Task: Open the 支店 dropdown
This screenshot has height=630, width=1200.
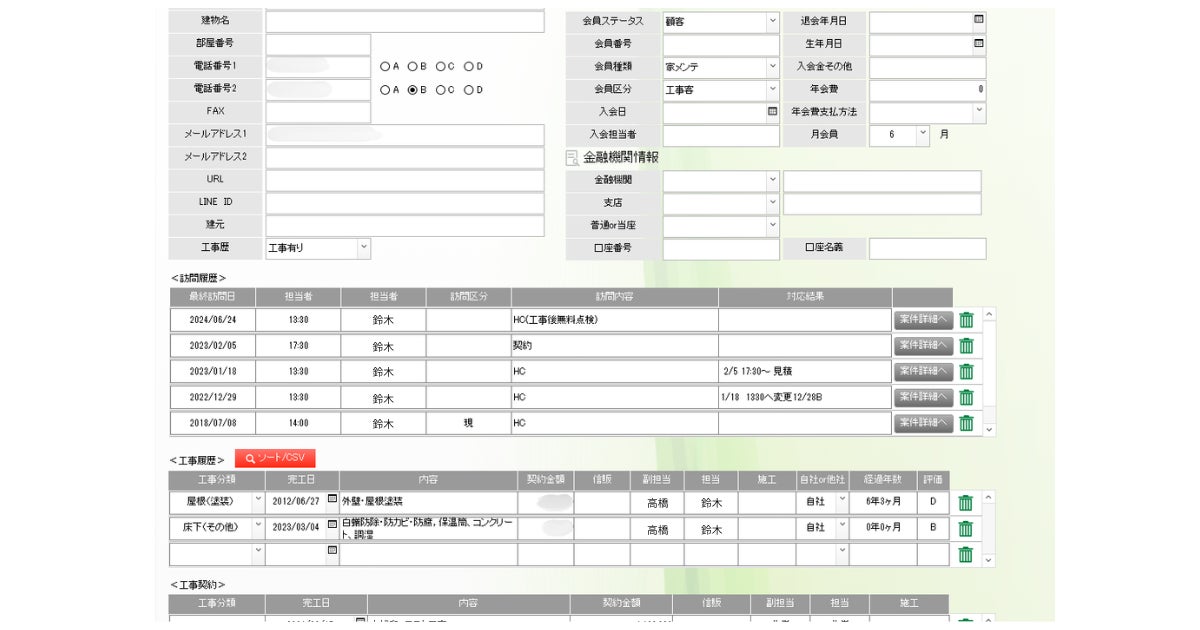Action: point(772,203)
